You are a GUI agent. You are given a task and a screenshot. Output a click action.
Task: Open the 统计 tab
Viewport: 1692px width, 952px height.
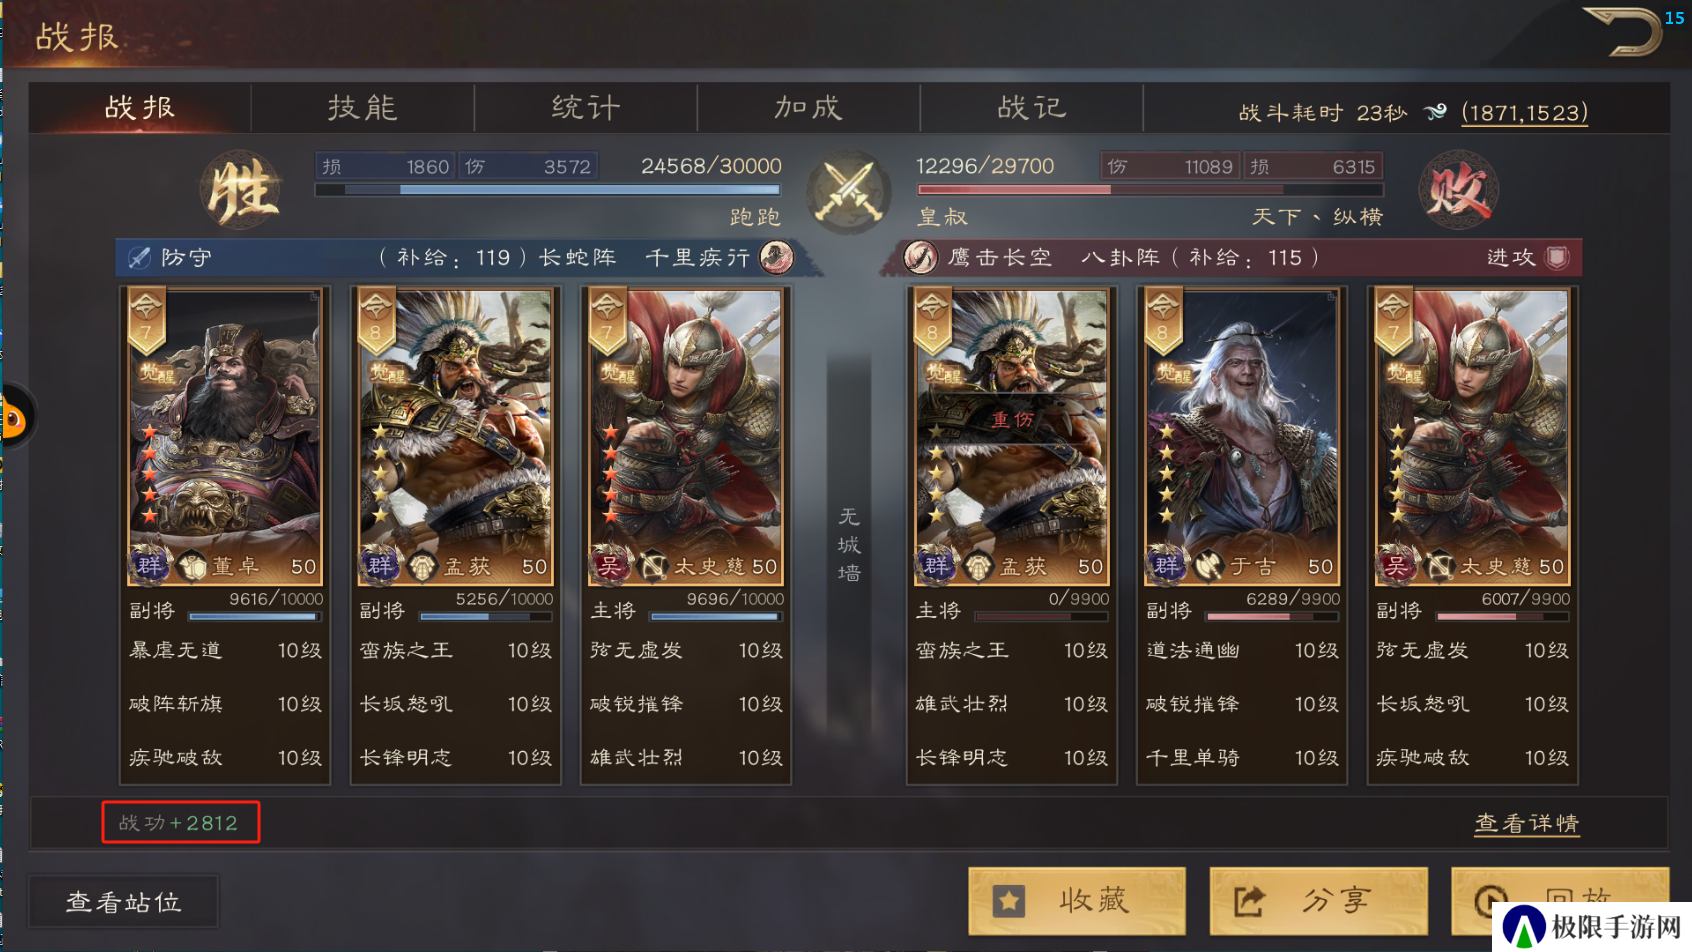tap(586, 107)
